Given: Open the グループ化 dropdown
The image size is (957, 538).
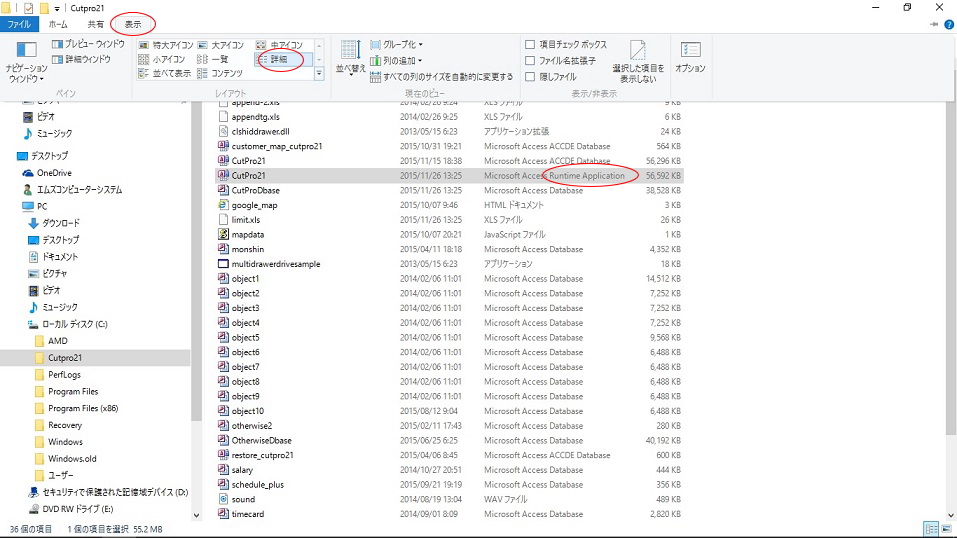Looking at the screenshot, I should click(396, 45).
